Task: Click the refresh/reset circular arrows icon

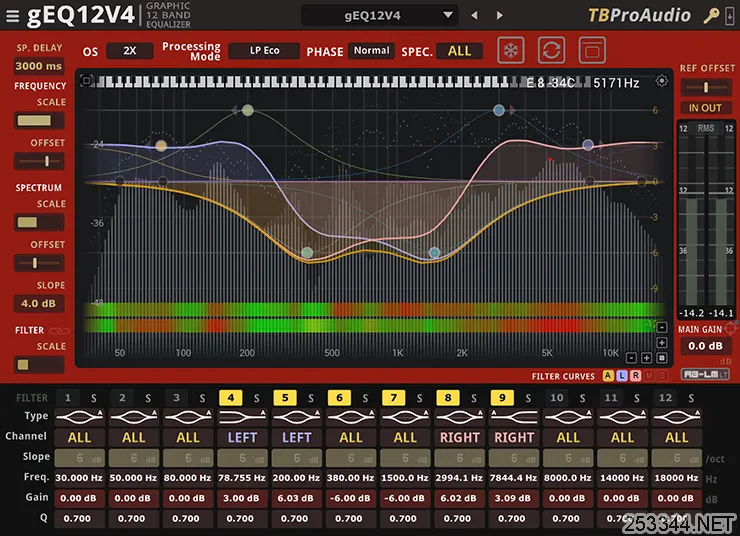Action: (x=551, y=50)
